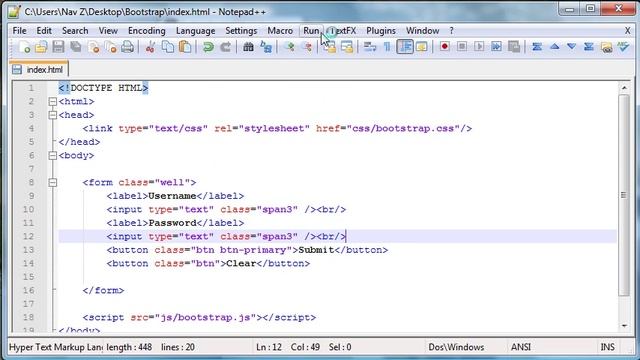Open the ? help menu
Image resolution: width=640 pixels, height=360 pixels.
click(x=451, y=31)
